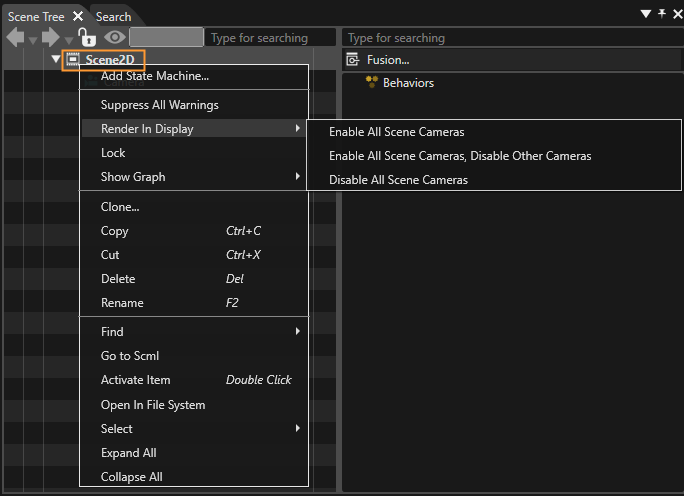Click the back navigation arrow
Screen dimensions: 684x496
pos(16,38)
